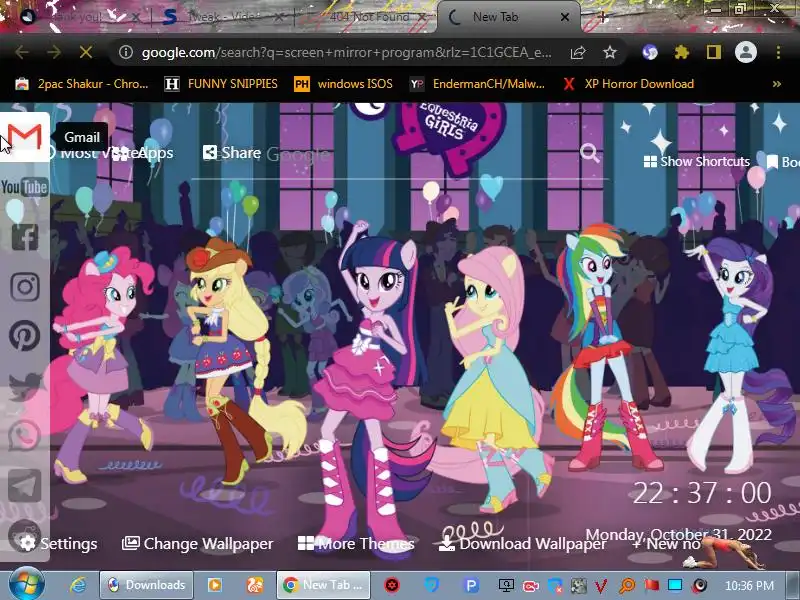Open the Extensions puzzle icon

point(682,52)
